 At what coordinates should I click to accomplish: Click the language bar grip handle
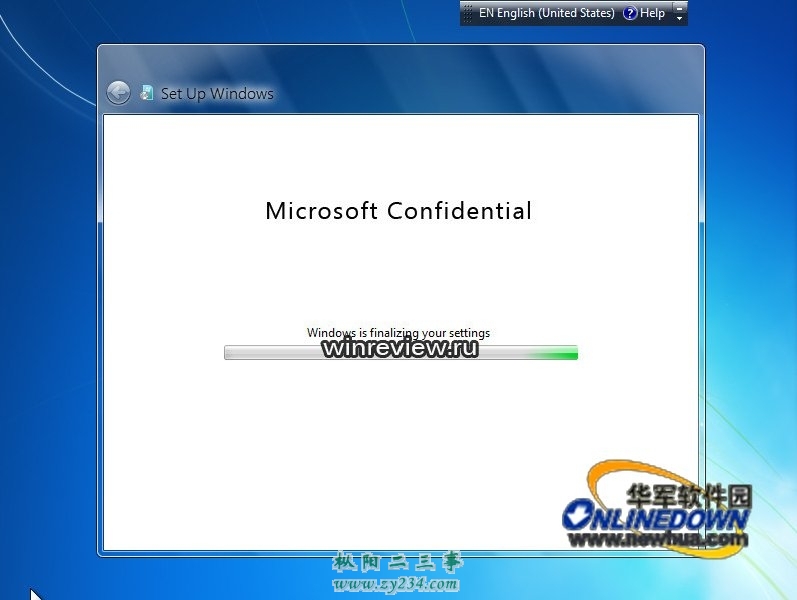click(468, 13)
